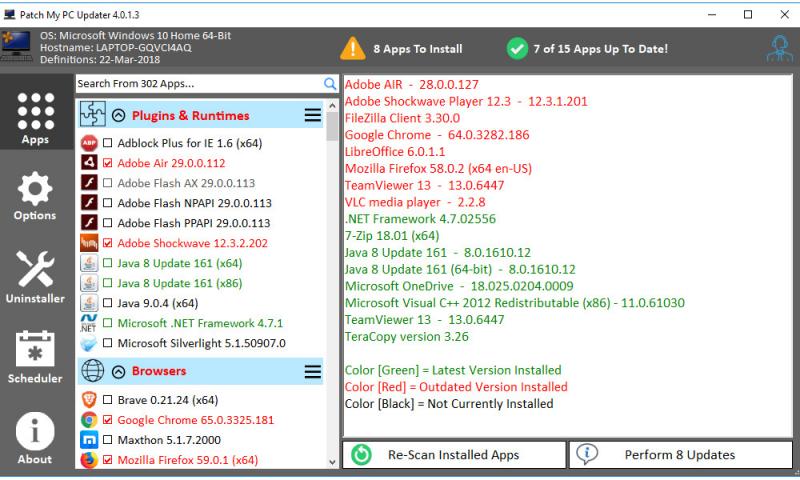This screenshot has height=480, width=800.
Task: Click the app list scroll up arrow
Action: click(333, 106)
